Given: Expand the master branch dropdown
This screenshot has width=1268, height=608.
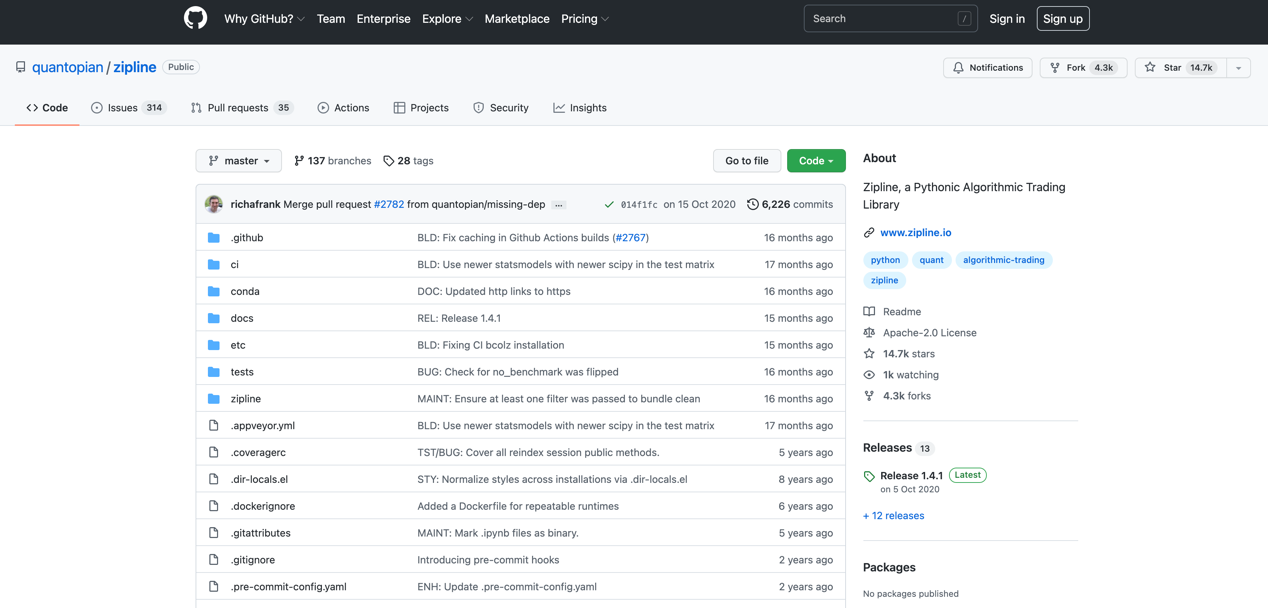Looking at the screenshot, I should tap(239, 161).
